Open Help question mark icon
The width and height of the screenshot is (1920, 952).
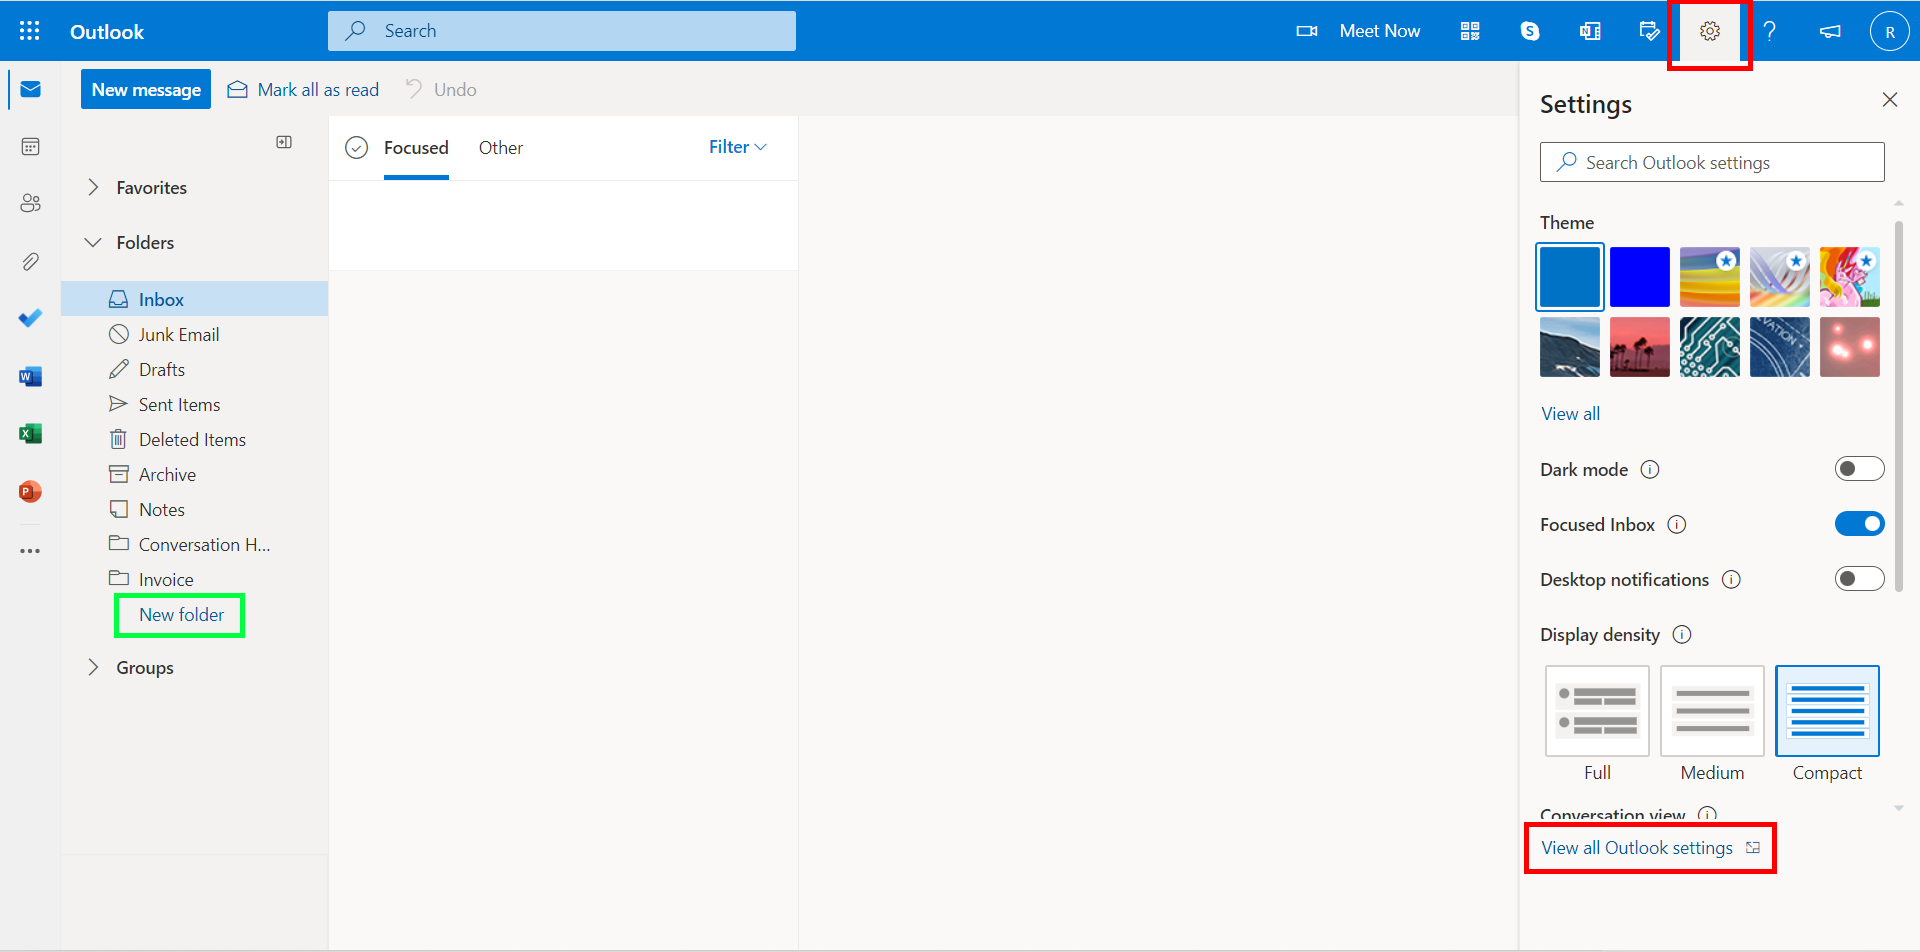tap(1770, 31)
